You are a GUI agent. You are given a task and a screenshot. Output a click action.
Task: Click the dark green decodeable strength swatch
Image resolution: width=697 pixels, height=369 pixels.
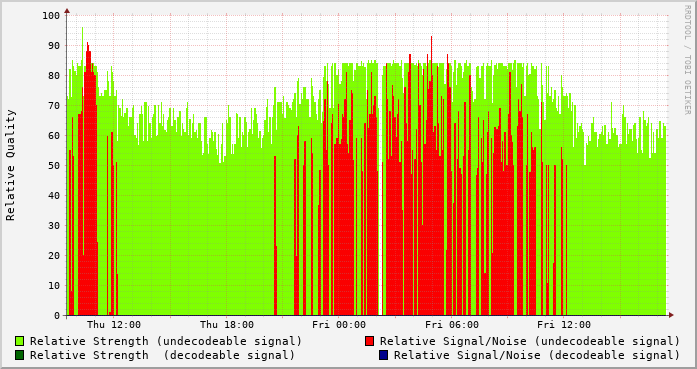tap(20, 355)
